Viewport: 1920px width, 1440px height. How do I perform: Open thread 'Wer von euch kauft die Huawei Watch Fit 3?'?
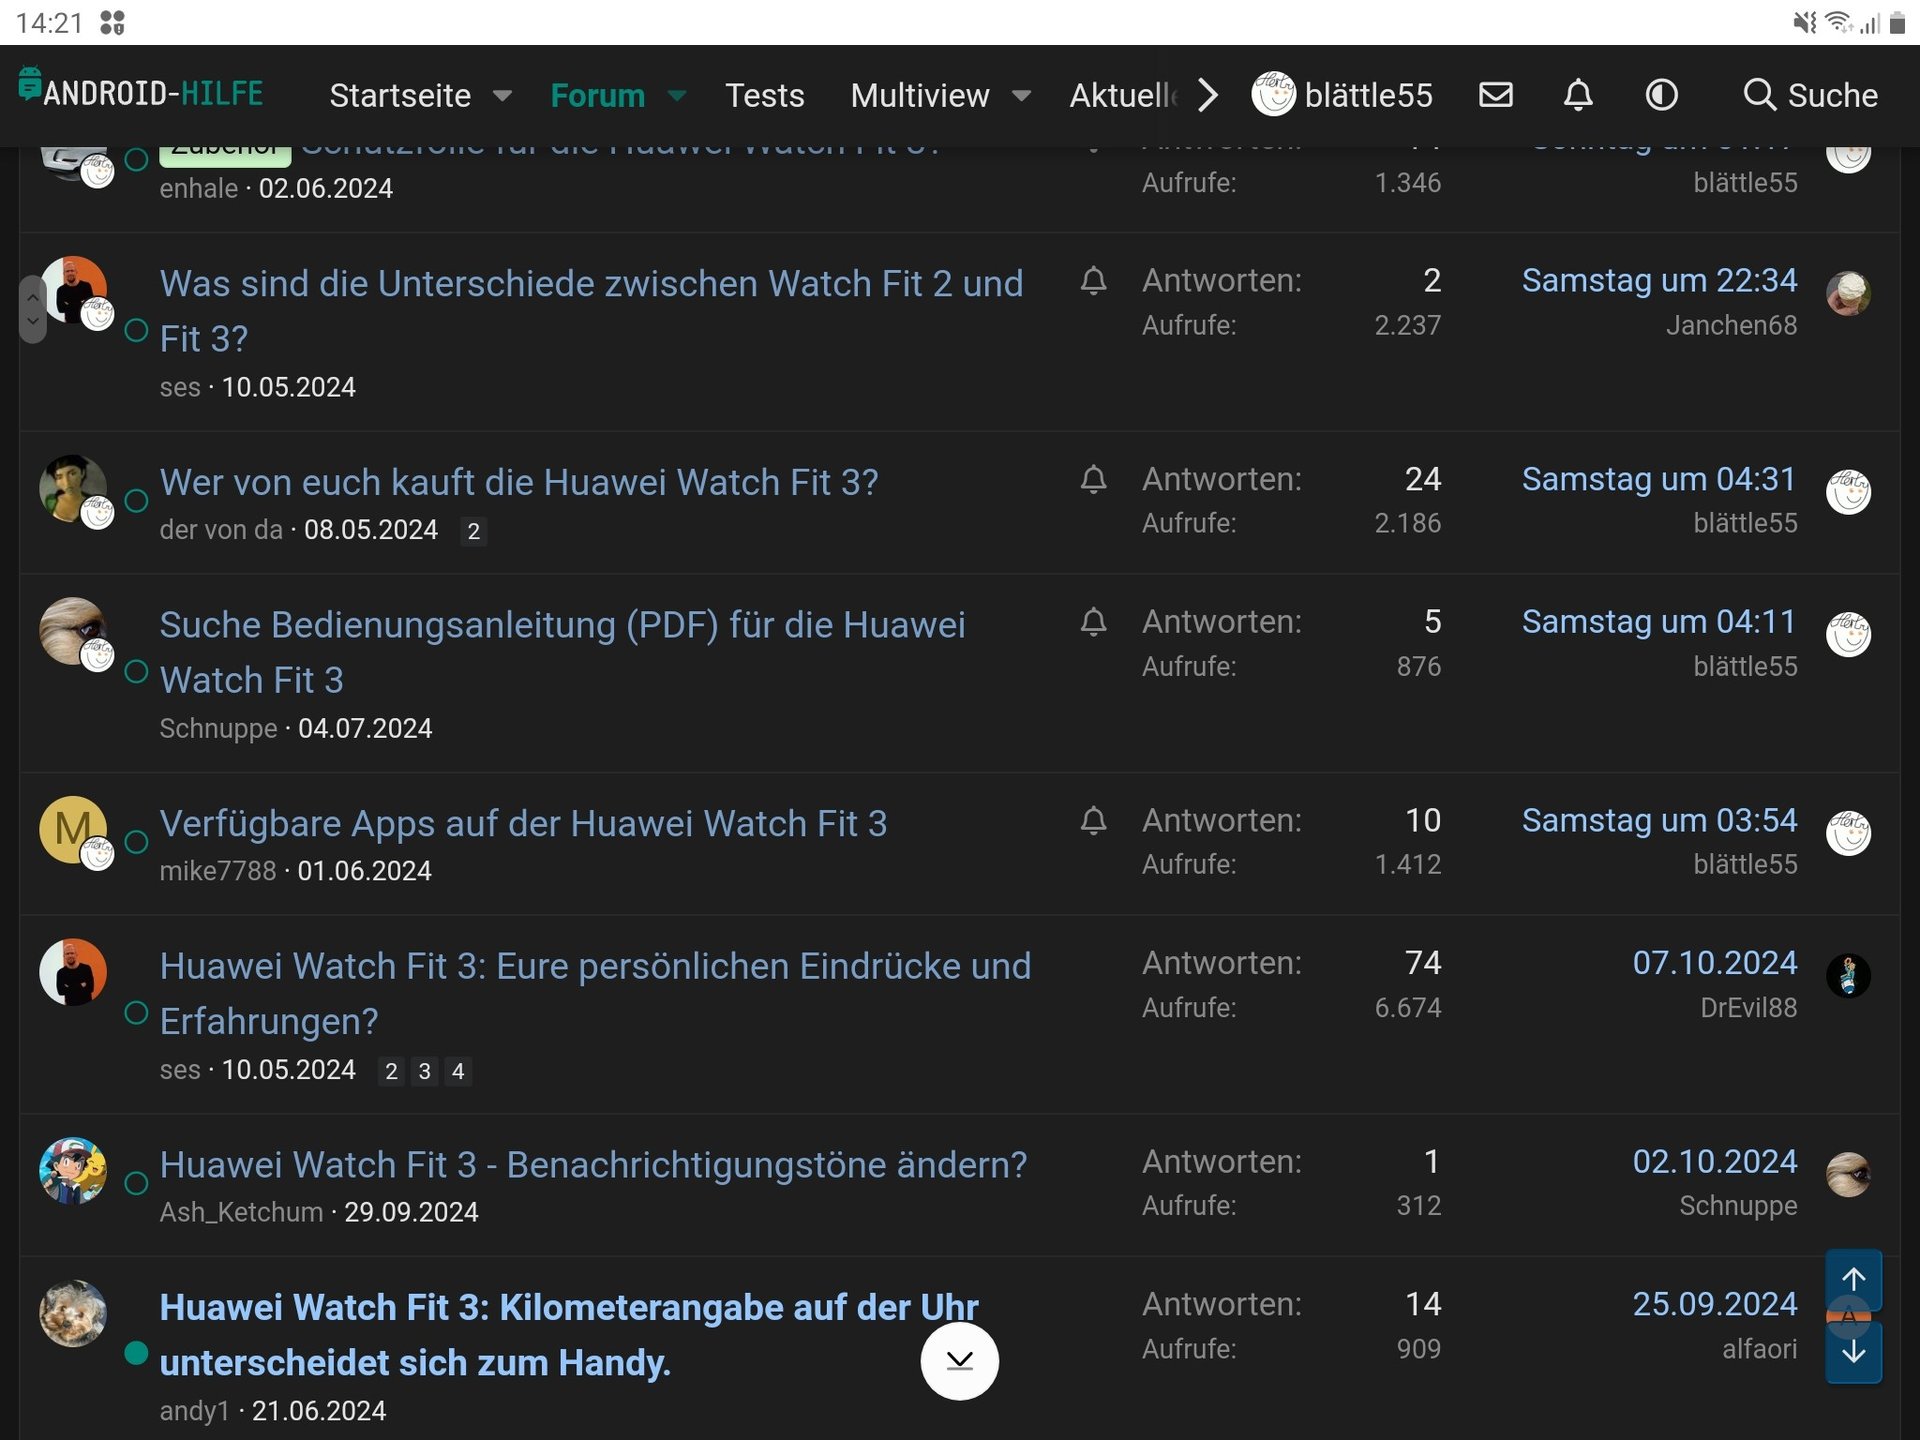[x=519, y=482]
